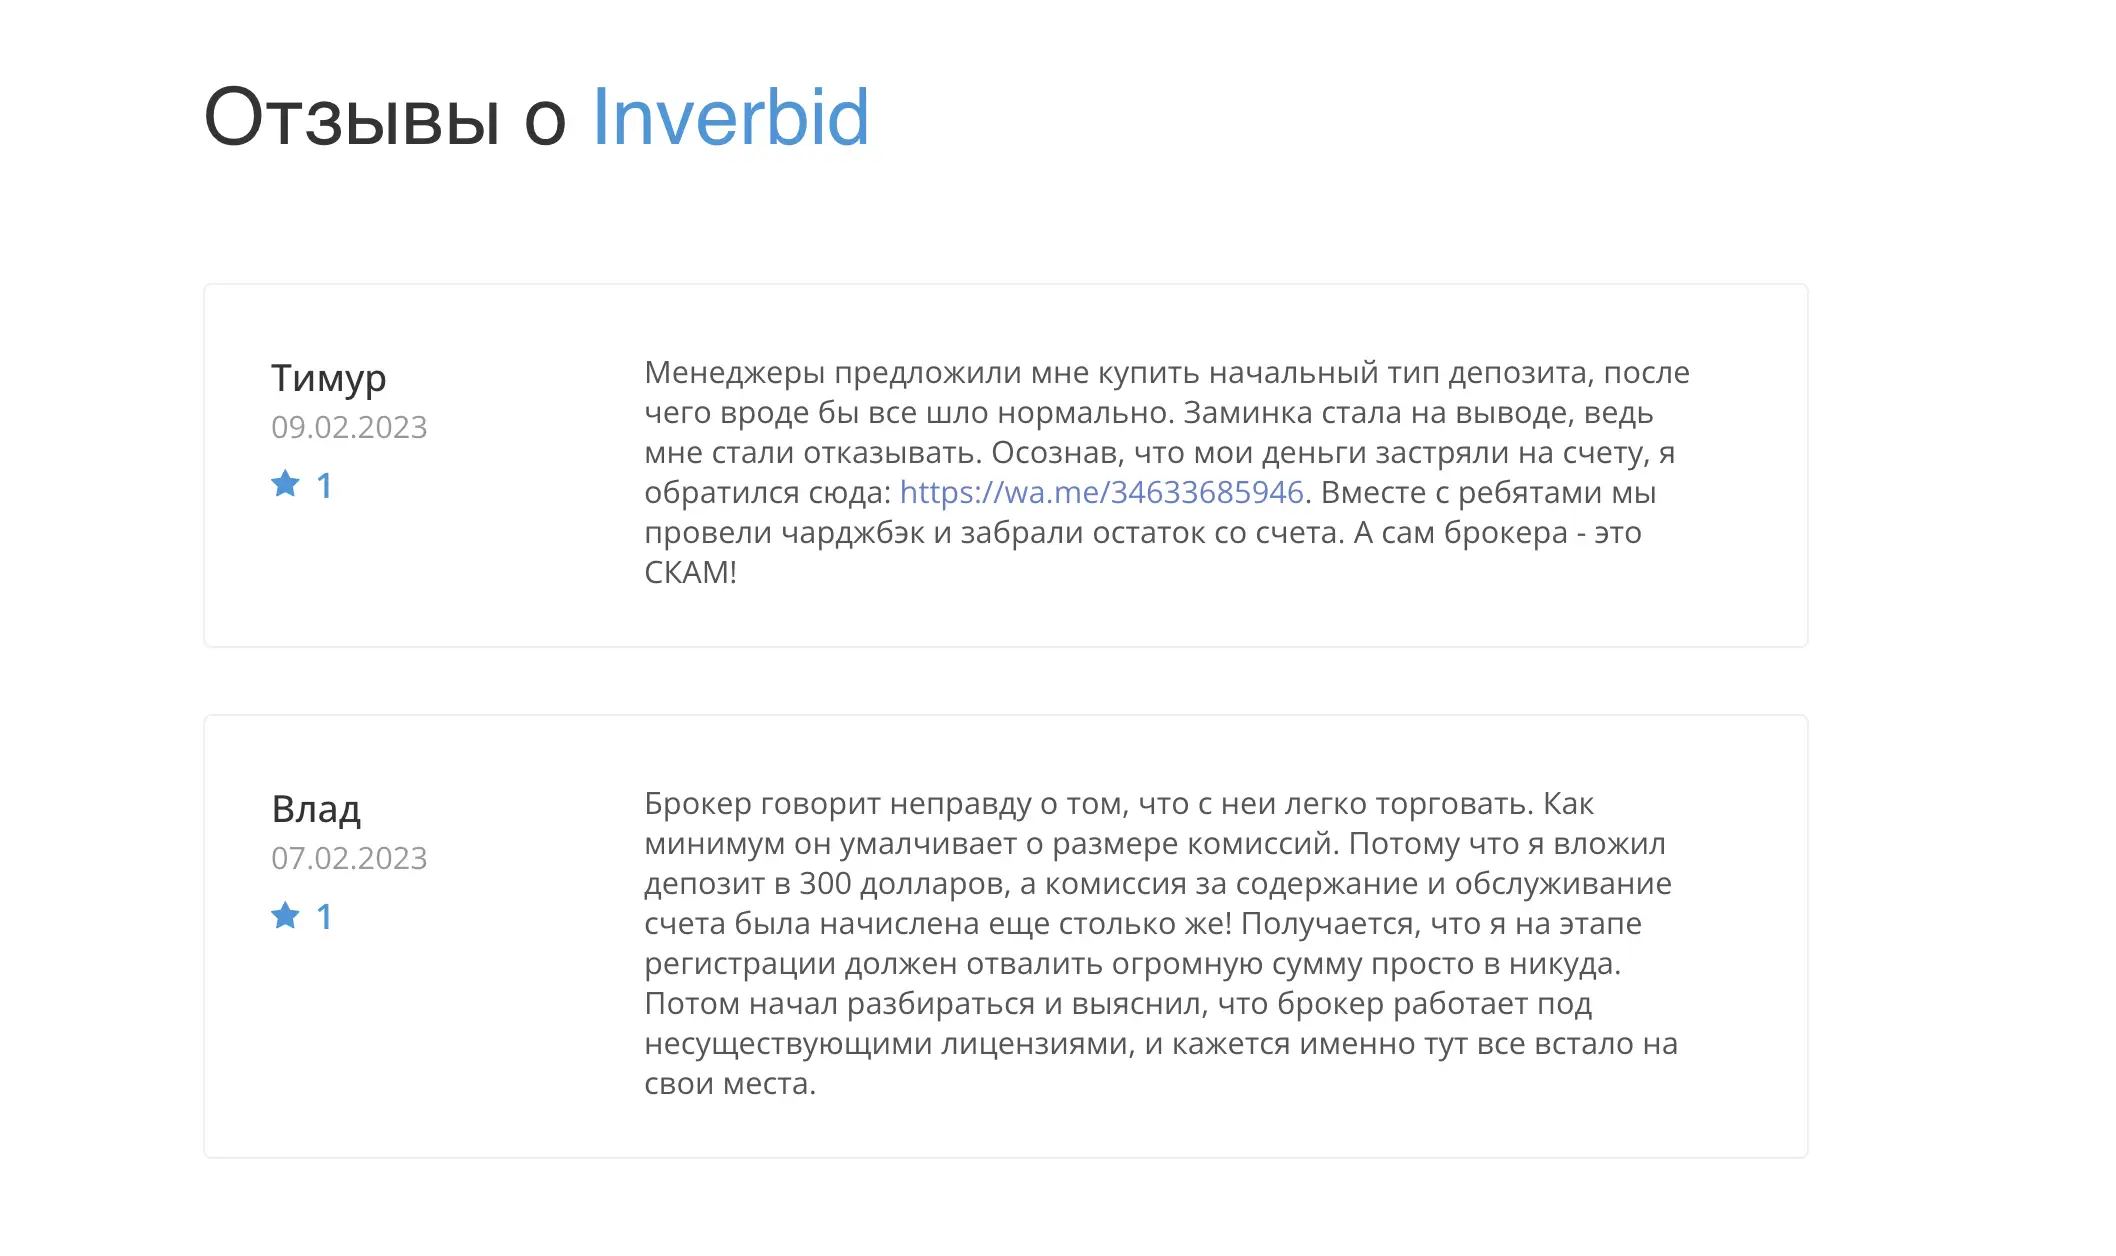Open the Inverbid link in the heading
2116x1256 pixels.
coord(731,117)
